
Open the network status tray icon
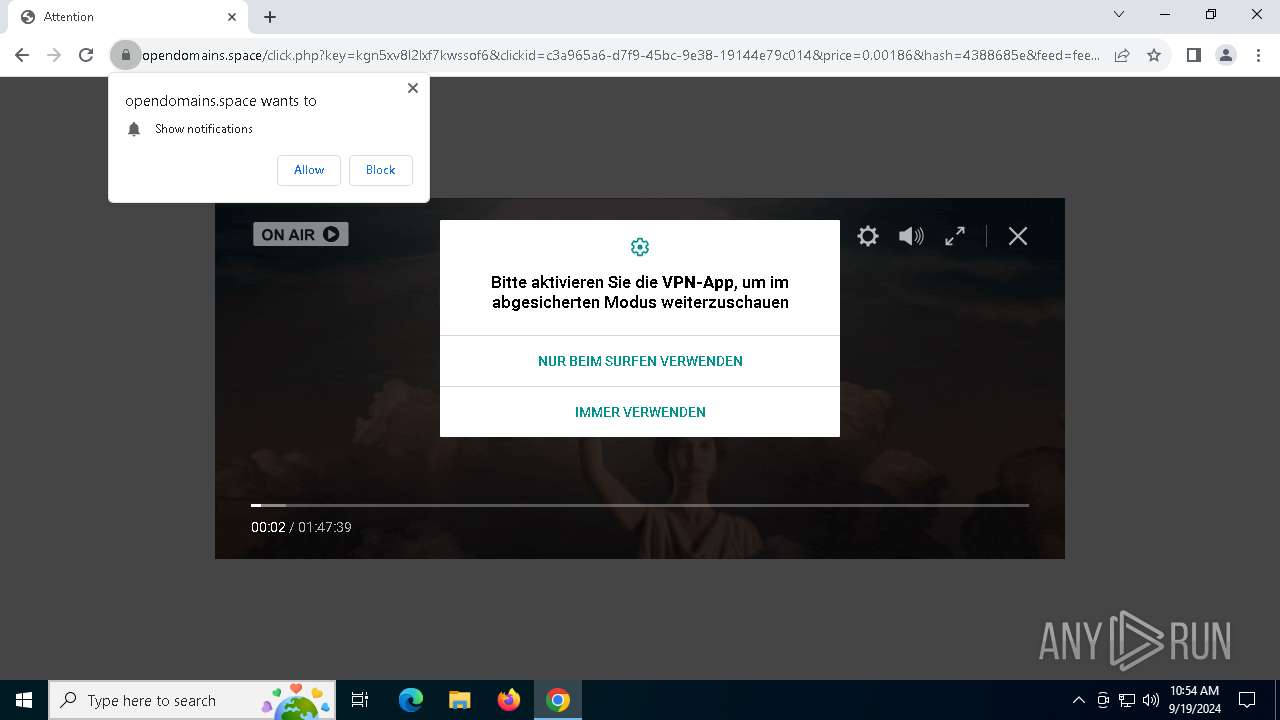1127,700
